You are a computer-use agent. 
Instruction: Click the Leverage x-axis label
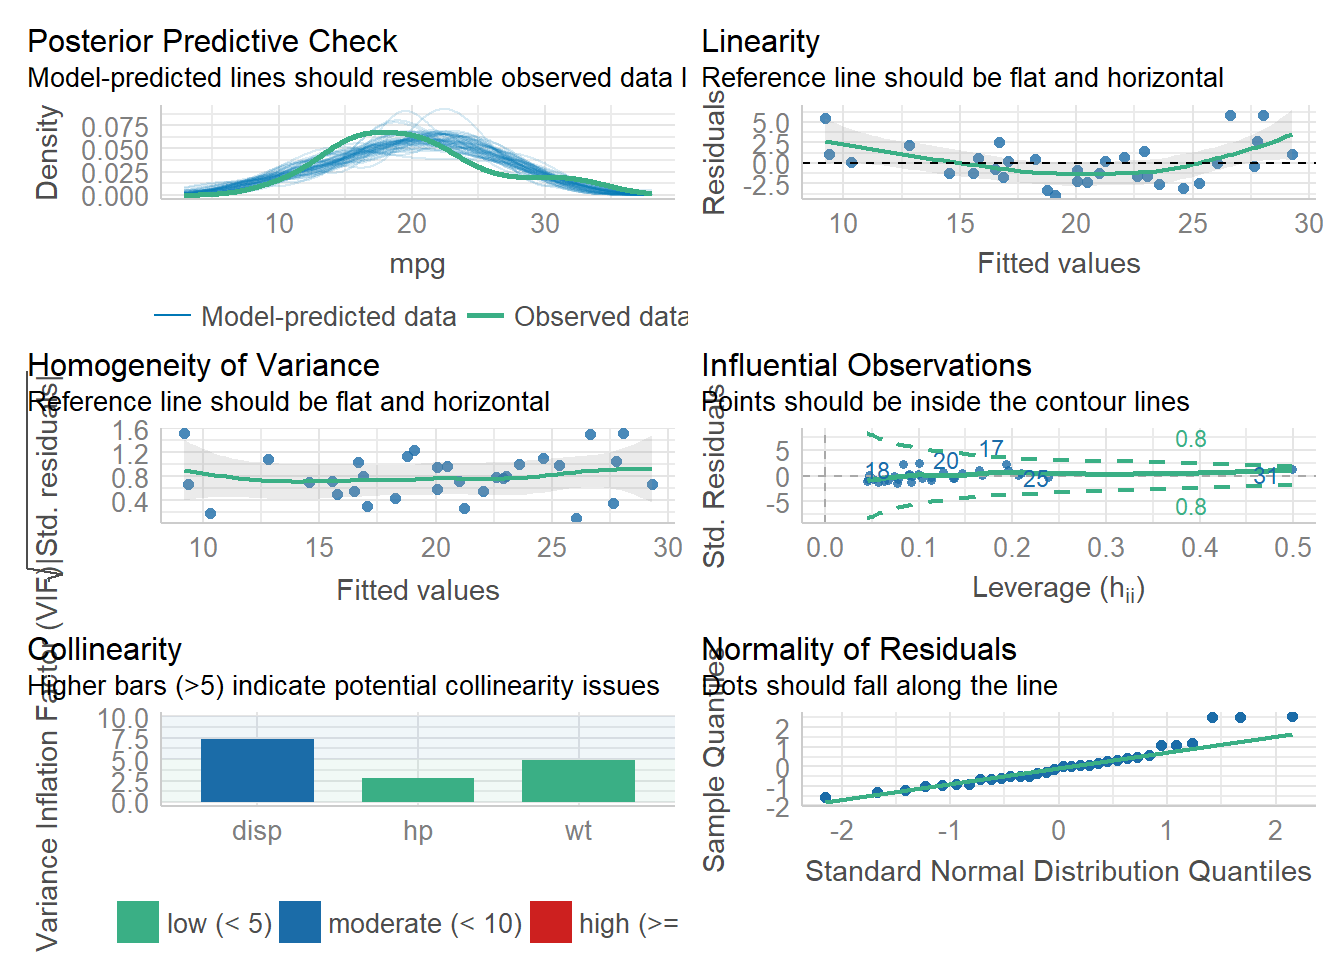point(1058,588)
